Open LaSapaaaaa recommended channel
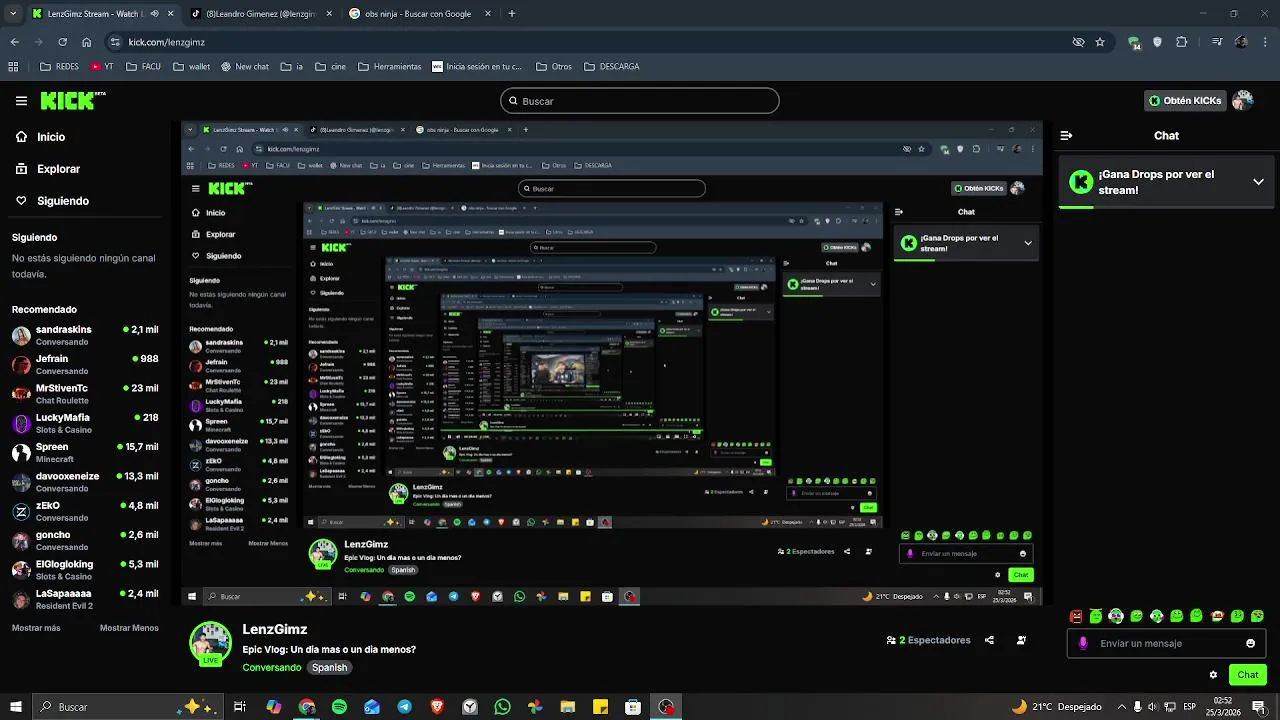The image size is (1280, 720). point(86,599)
